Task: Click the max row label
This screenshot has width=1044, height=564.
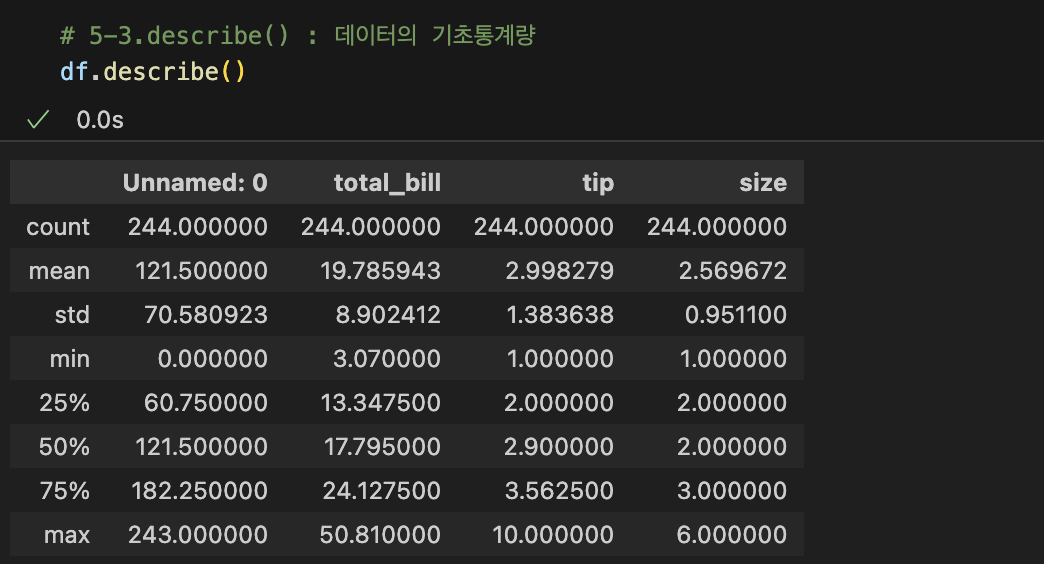Action: 67,535
